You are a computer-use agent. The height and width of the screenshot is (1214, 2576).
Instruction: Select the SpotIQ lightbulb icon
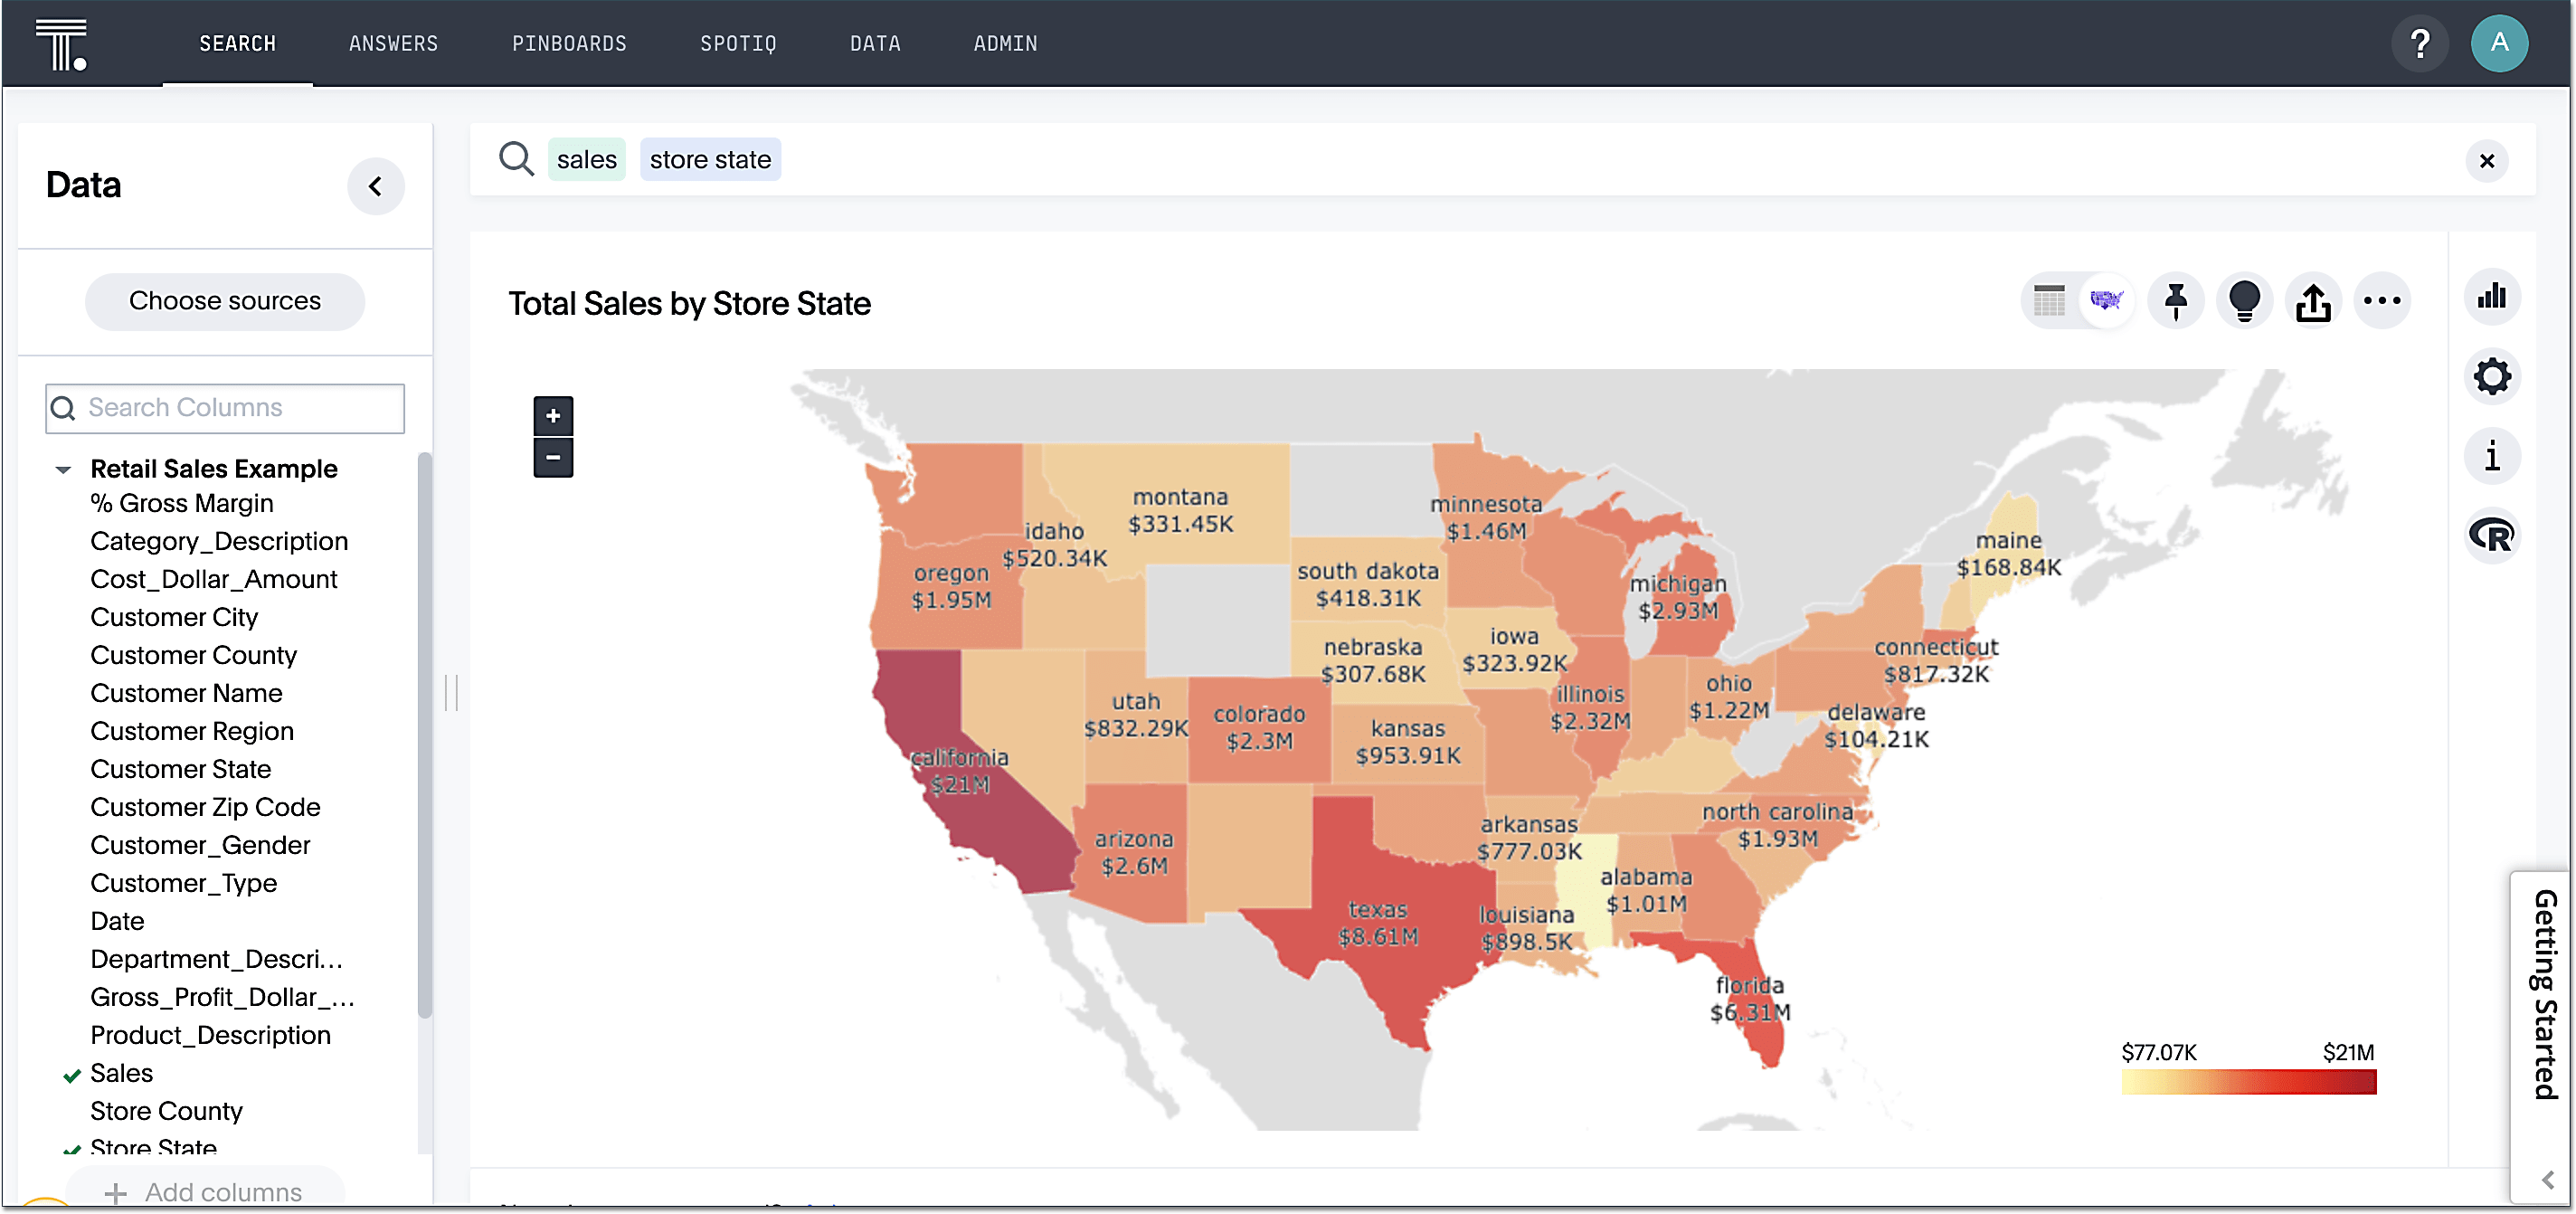pos(2244,300)
